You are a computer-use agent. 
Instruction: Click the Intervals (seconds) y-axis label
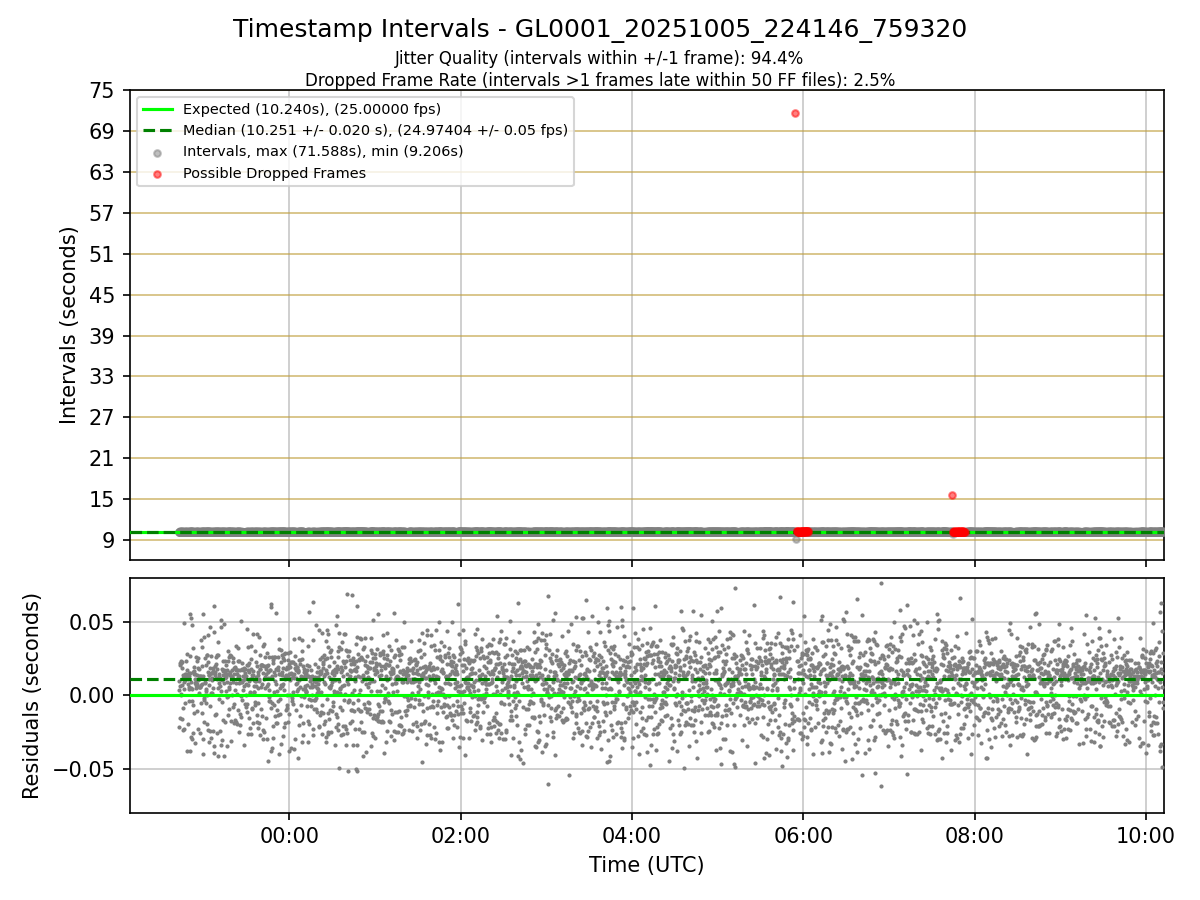tap(69, 325)
